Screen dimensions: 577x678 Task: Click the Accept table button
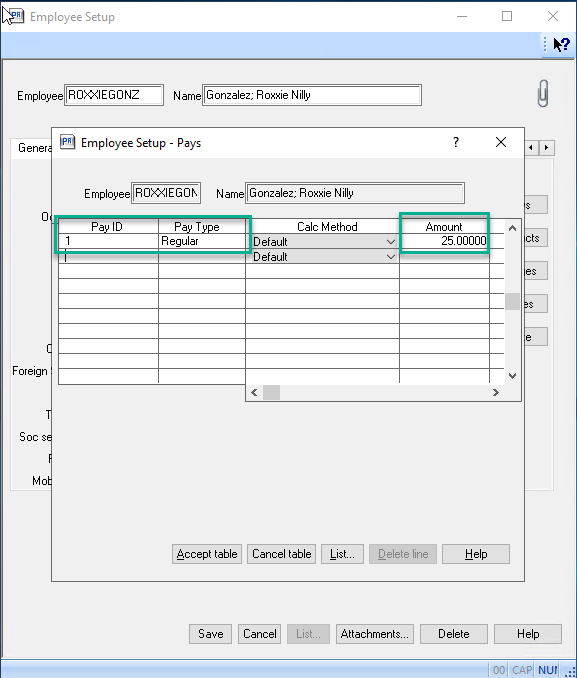click(207, 554)
